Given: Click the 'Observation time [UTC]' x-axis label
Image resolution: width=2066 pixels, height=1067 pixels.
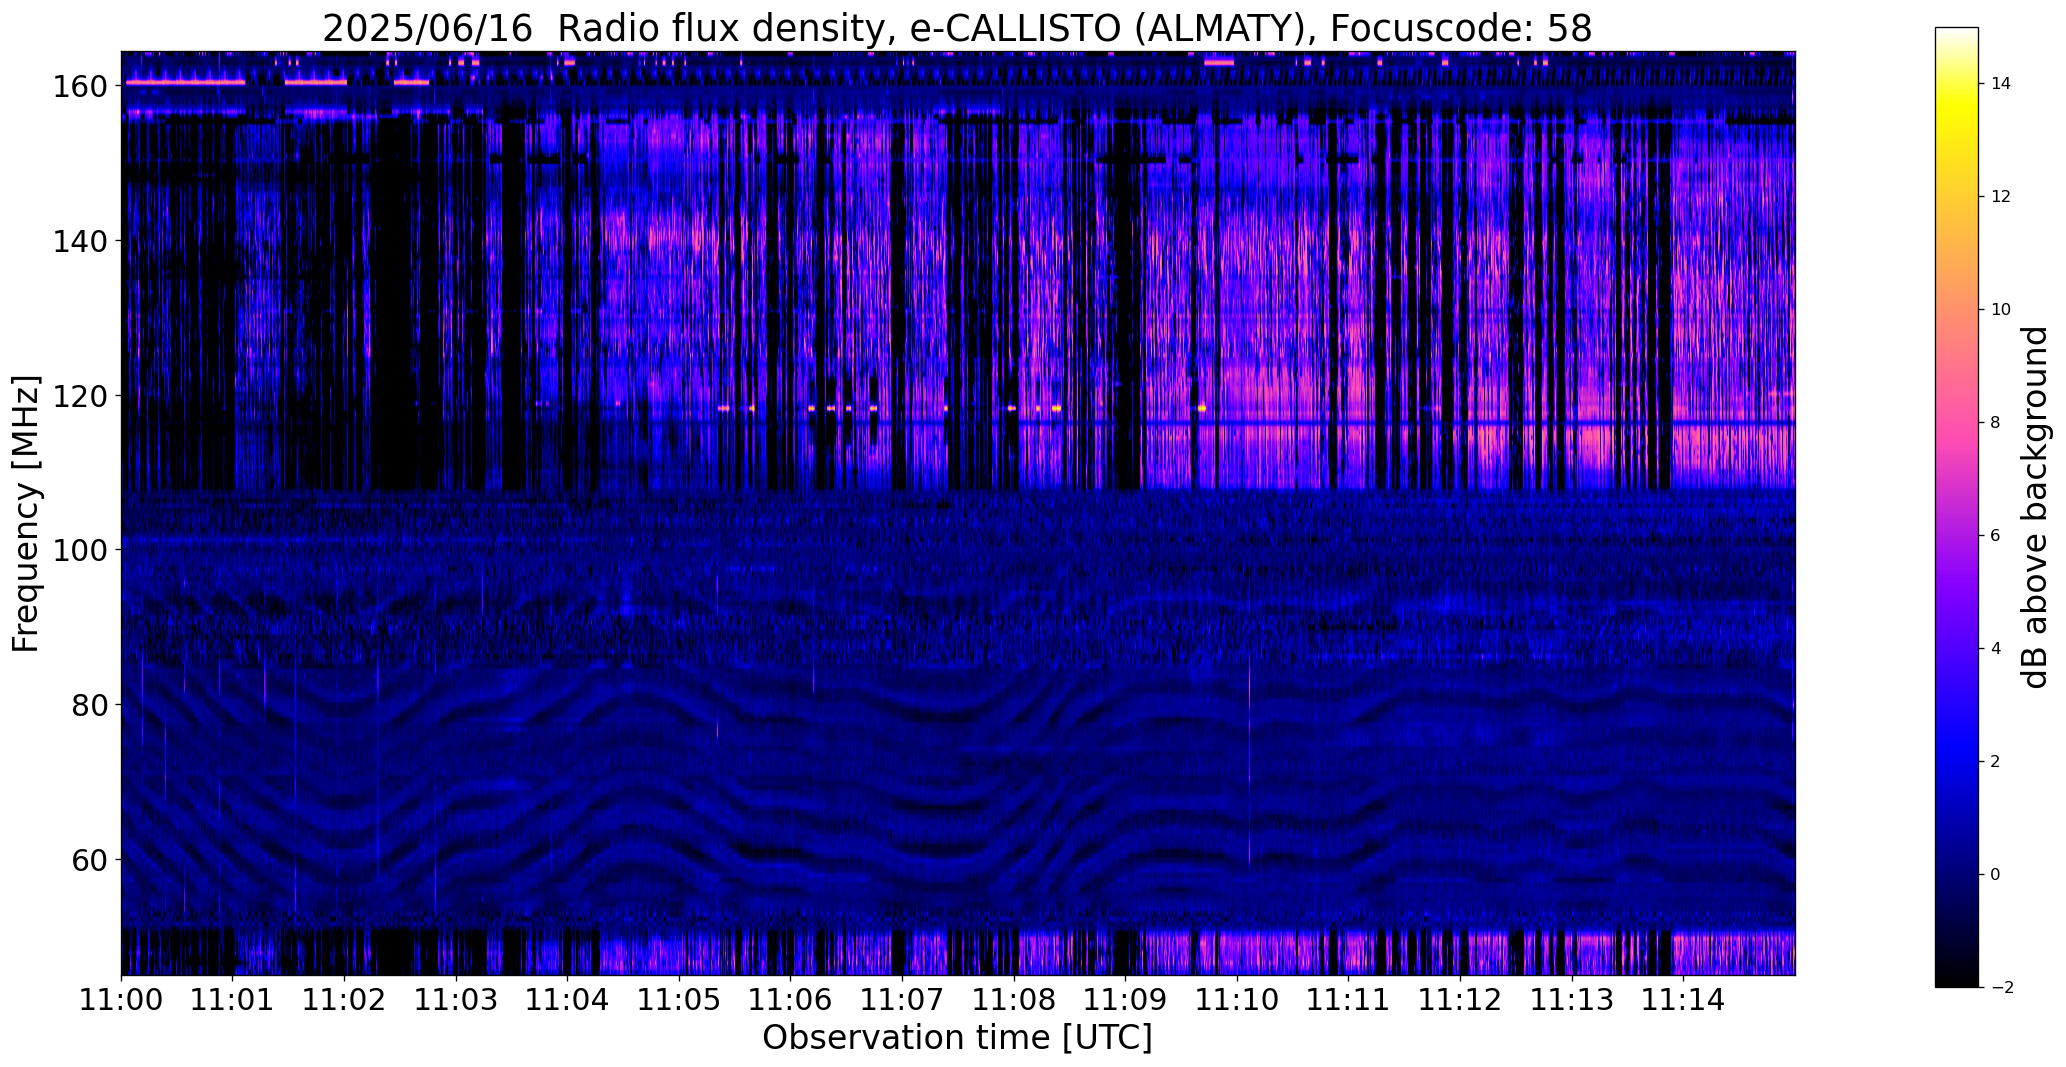Looking at the screenshot, I should tap(957, 1037).
